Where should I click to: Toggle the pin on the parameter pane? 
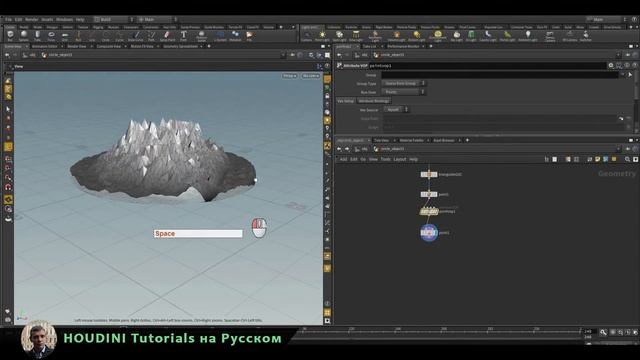pos(628,55)
